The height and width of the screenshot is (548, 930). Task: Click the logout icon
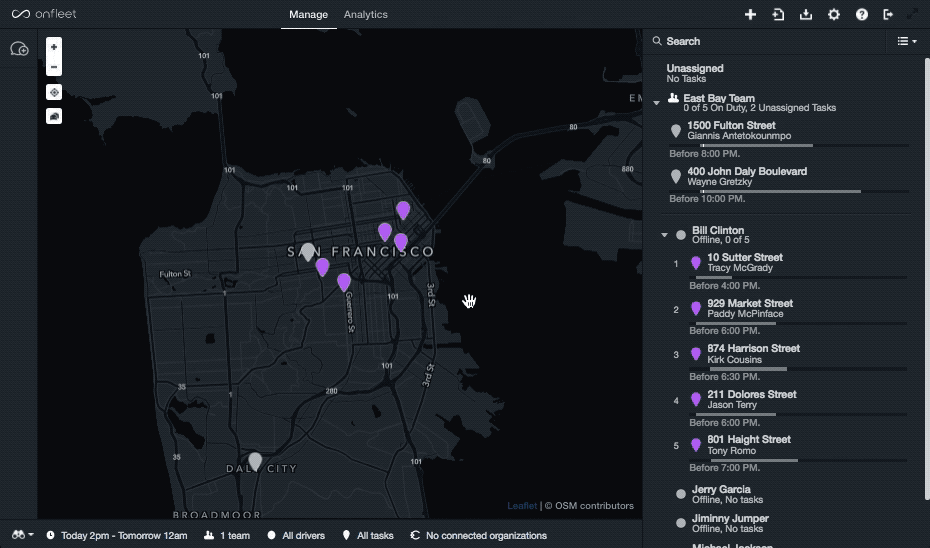888,14
